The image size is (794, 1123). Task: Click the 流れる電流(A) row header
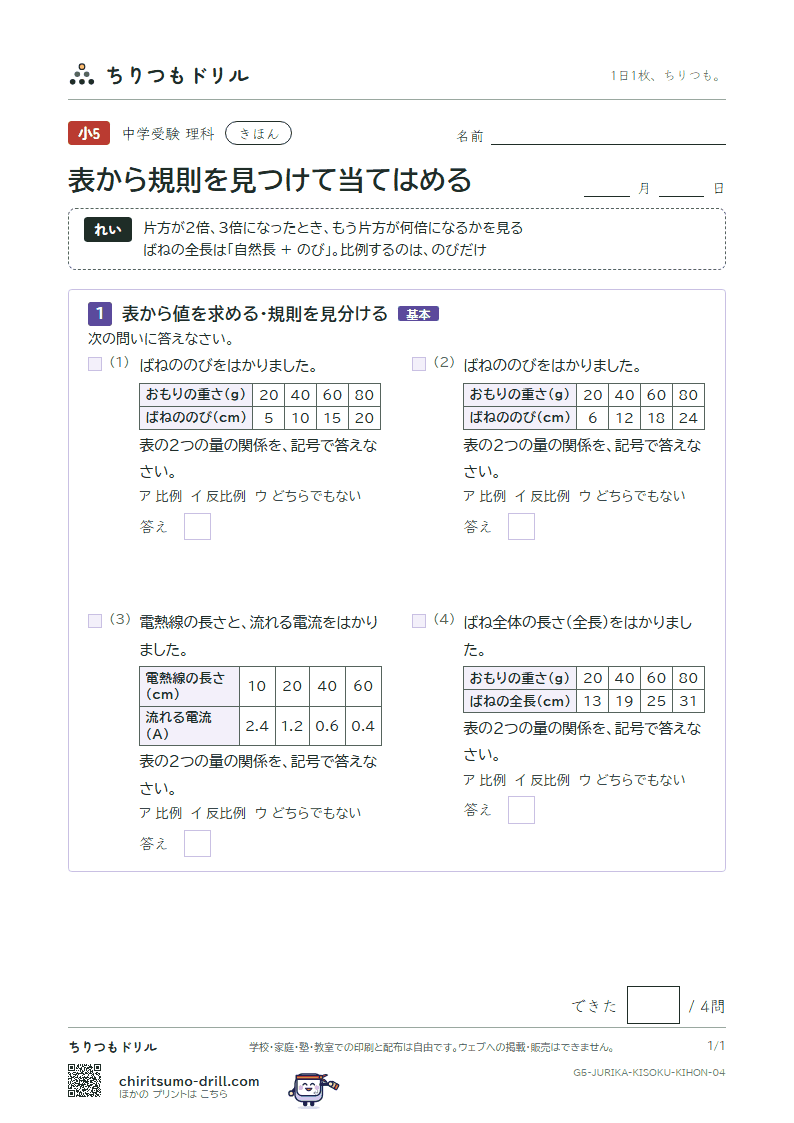coord(190,726)
